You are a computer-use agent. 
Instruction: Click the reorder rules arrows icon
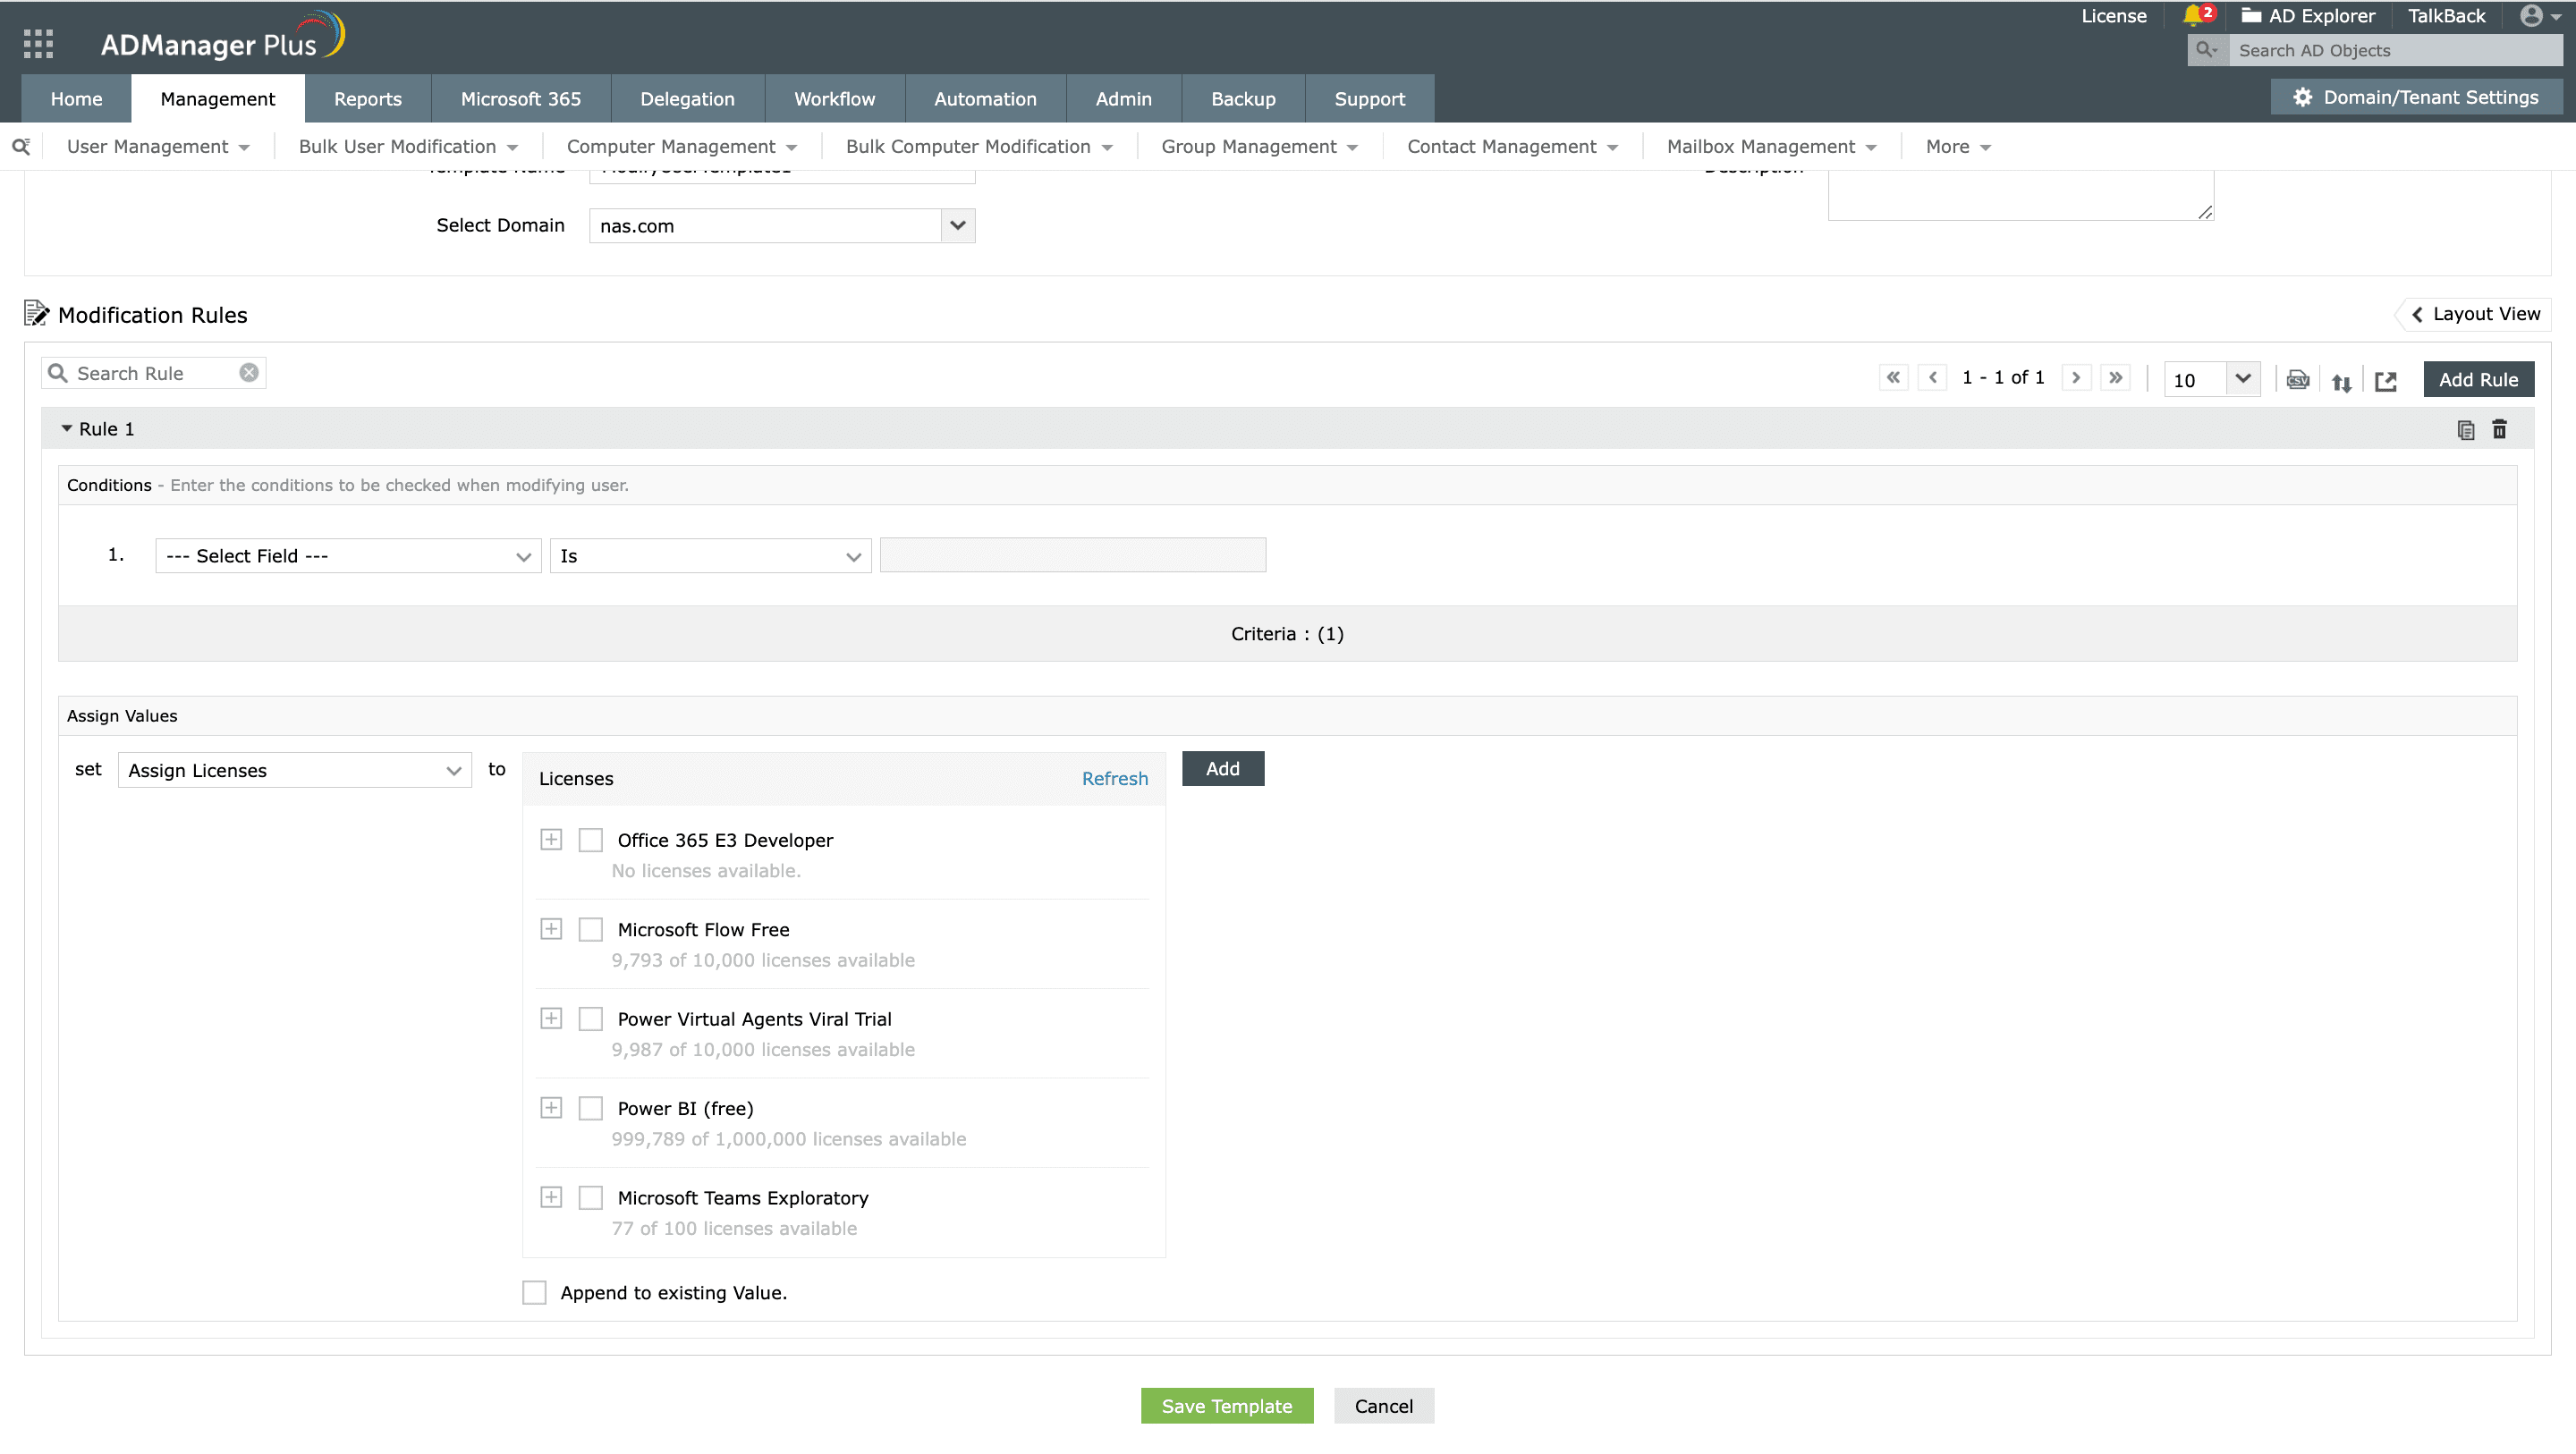pyautogui.click(x=2341, y=381)
